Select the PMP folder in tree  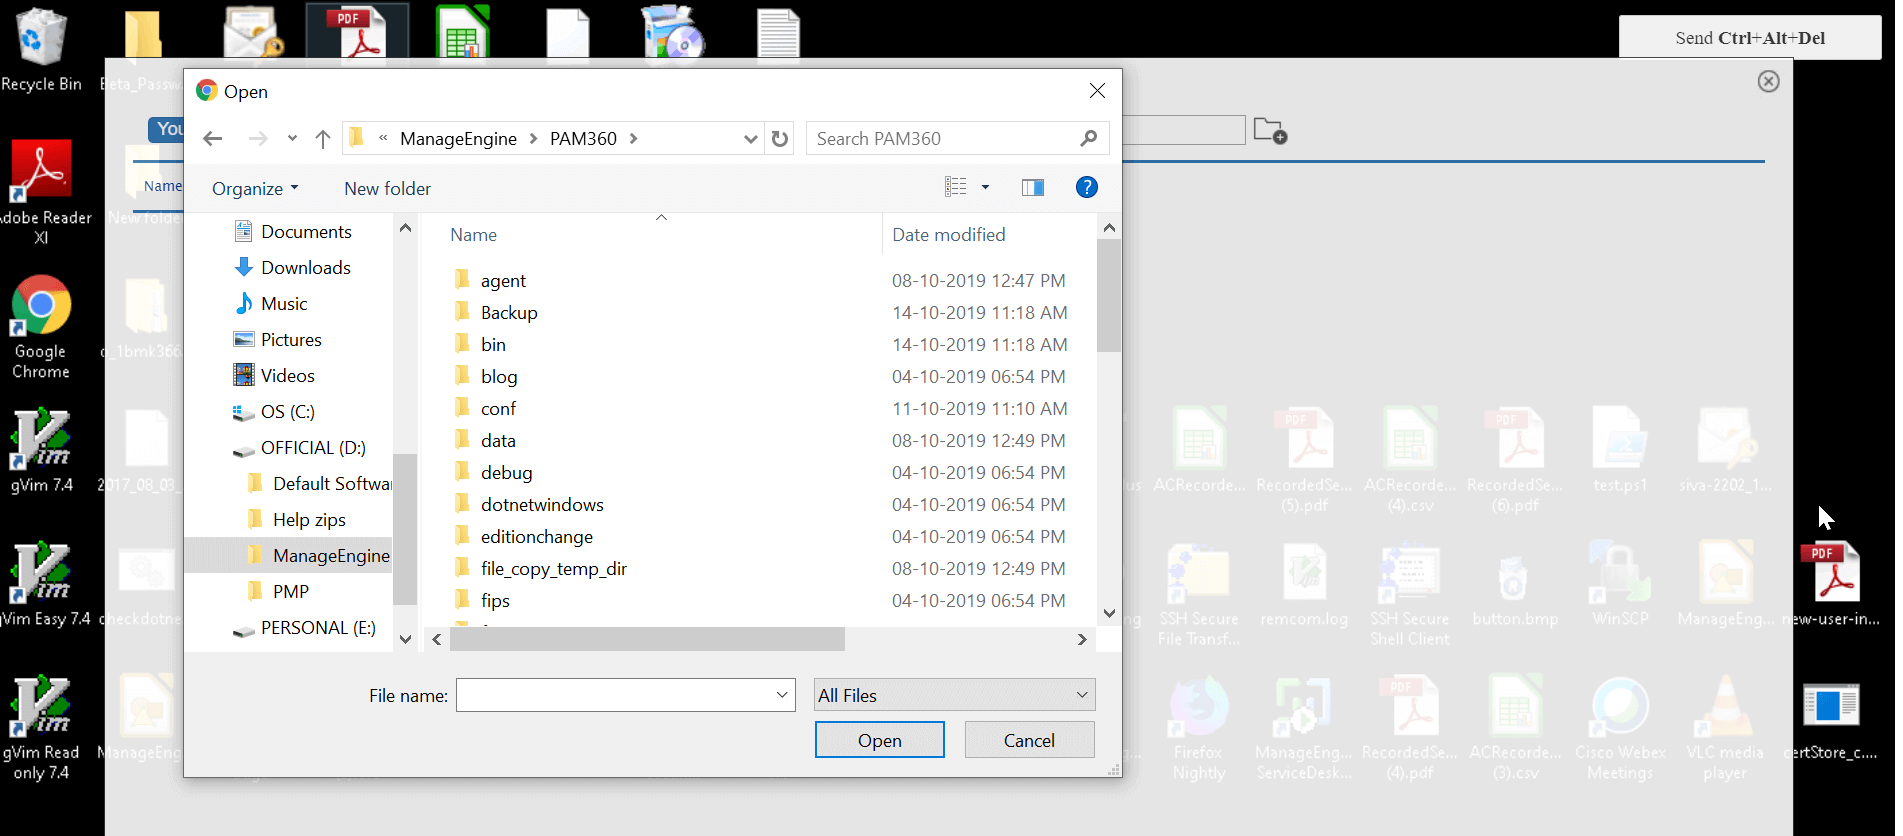click(279, 591)
